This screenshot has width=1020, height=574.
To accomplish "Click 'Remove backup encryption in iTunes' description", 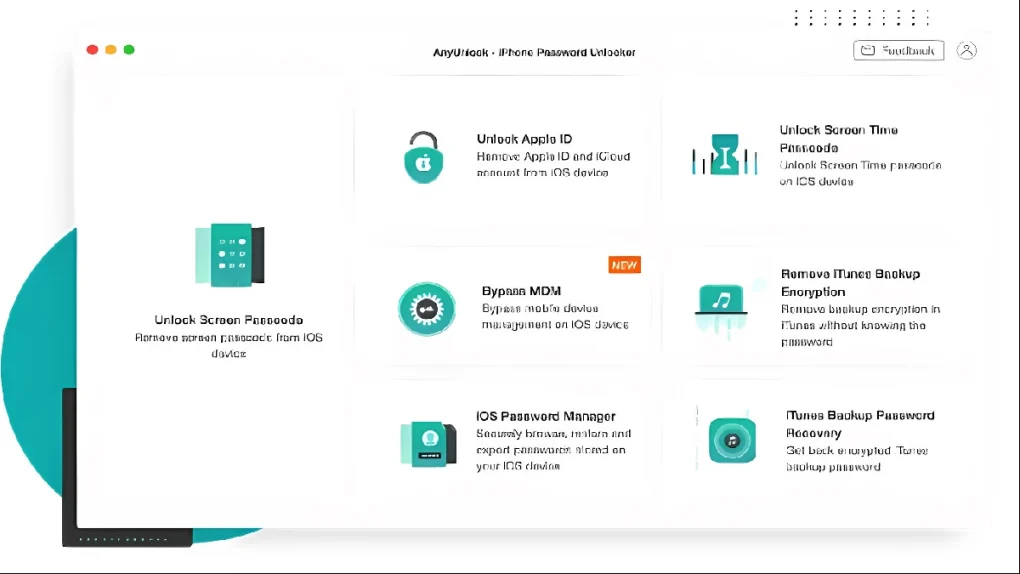I will click(860, 325).
